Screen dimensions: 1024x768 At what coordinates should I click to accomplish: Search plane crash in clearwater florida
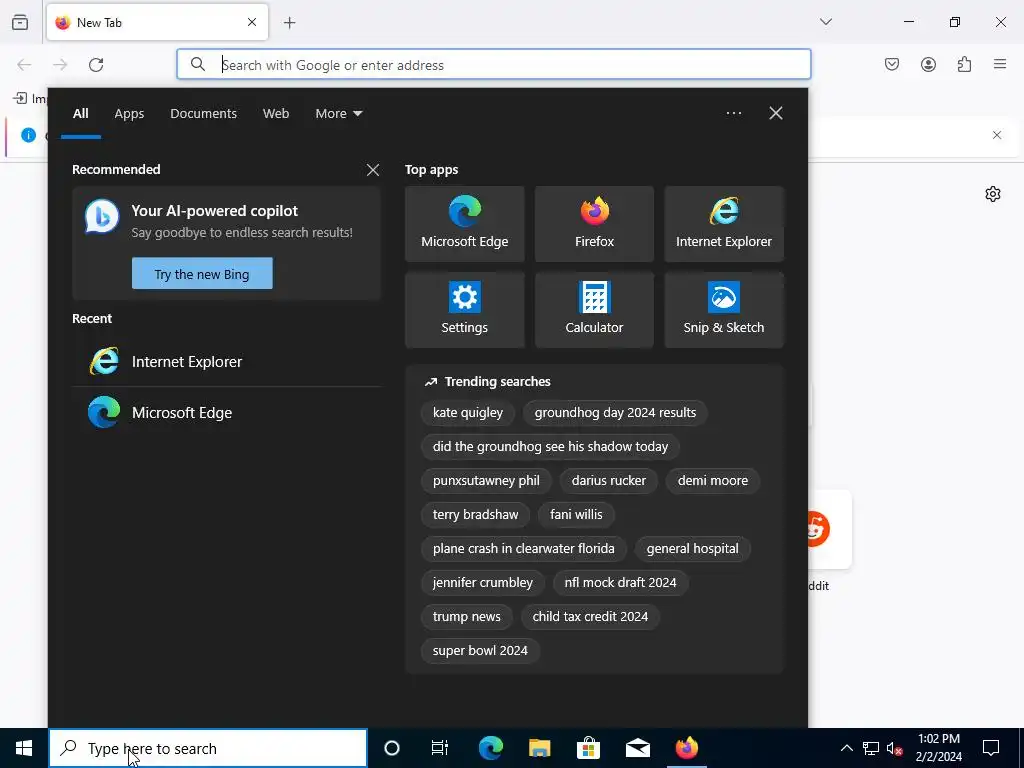coord(523,549)
